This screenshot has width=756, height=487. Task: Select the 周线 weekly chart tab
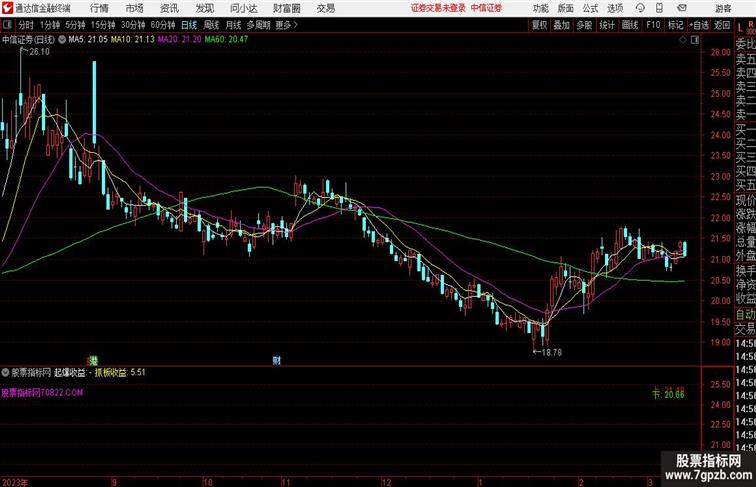pos(211,25)
